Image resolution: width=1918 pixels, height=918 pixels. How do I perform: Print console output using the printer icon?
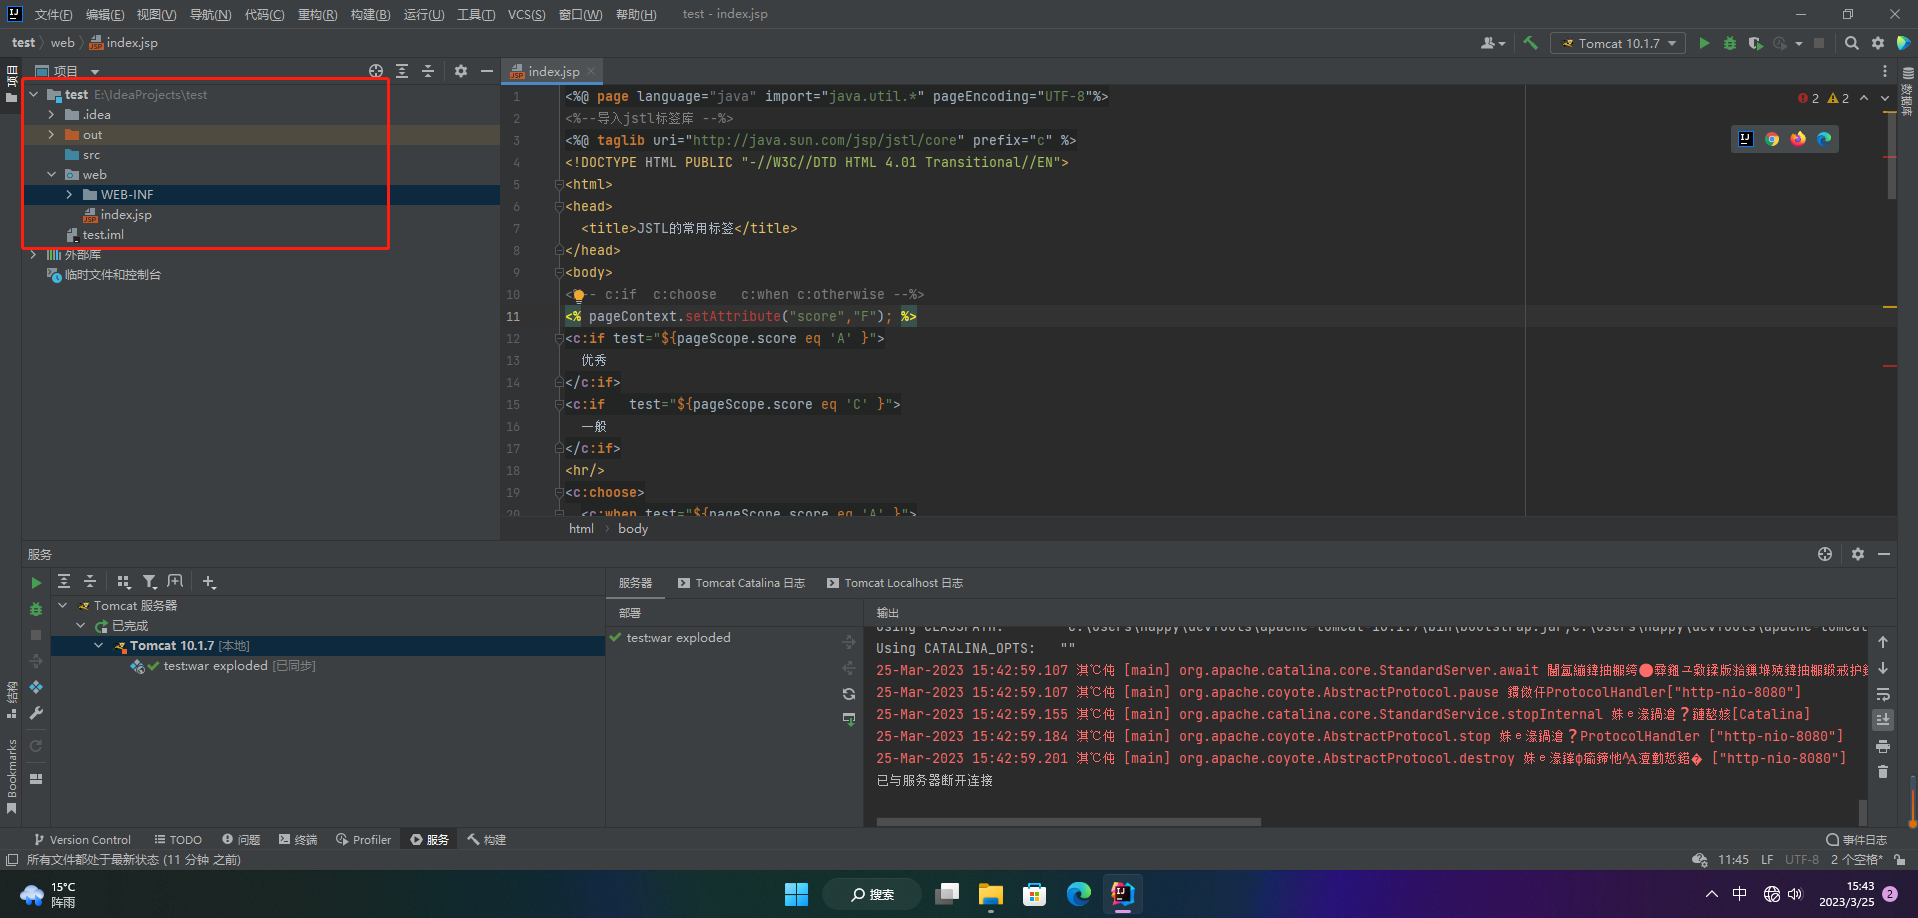[1883, 746]
